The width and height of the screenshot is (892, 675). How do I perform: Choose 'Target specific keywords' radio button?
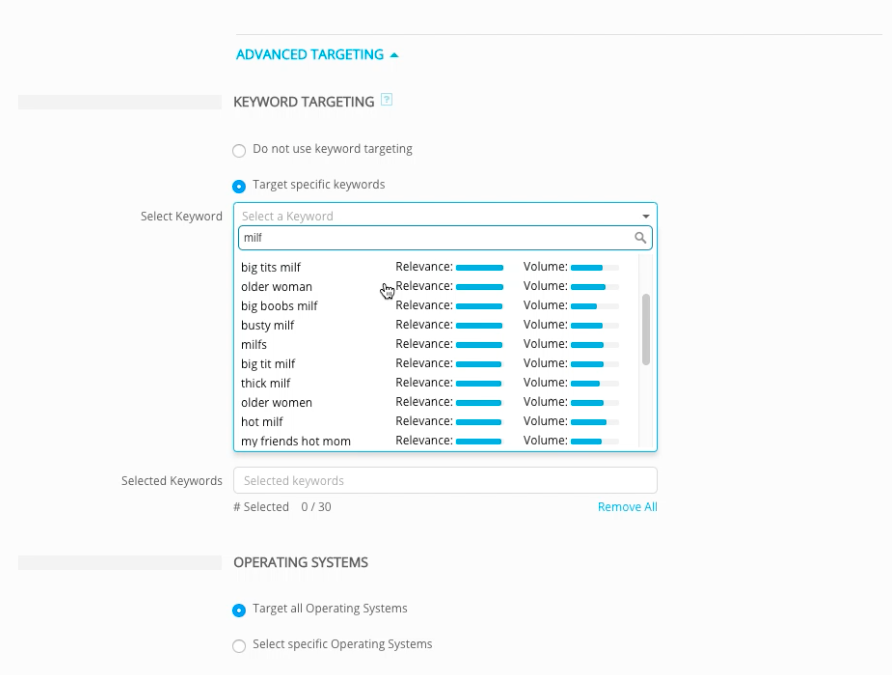239,186
